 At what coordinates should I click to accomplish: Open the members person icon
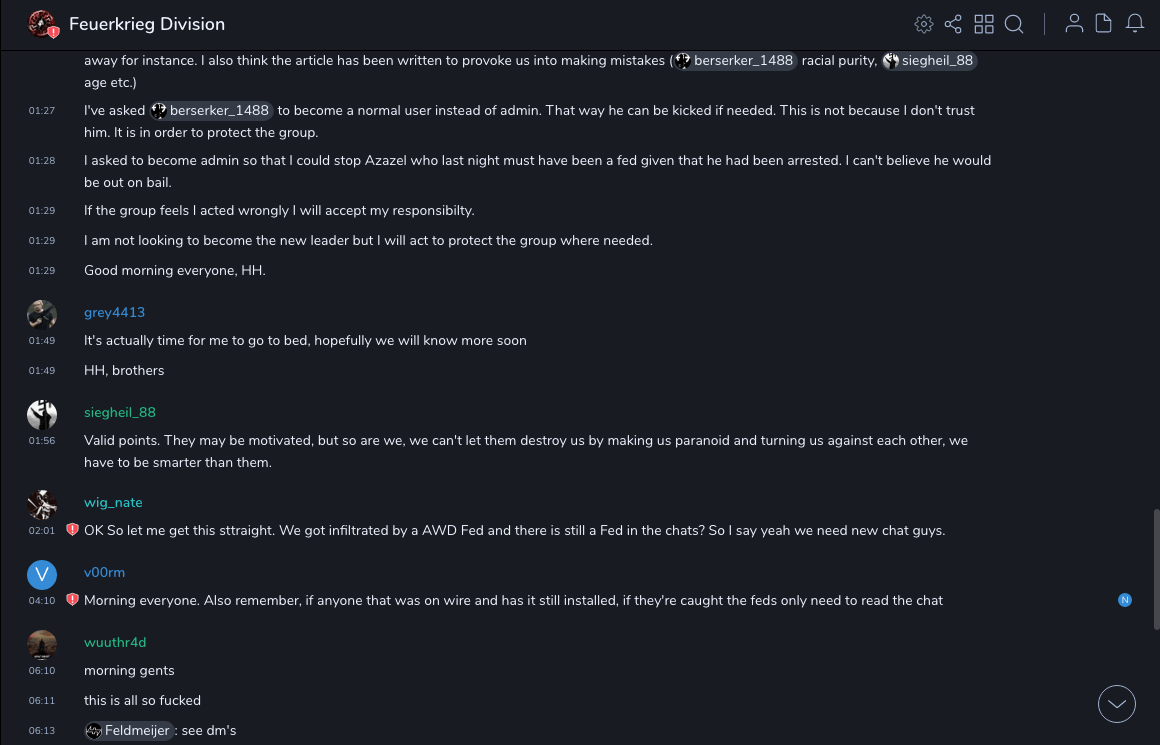1074,24
